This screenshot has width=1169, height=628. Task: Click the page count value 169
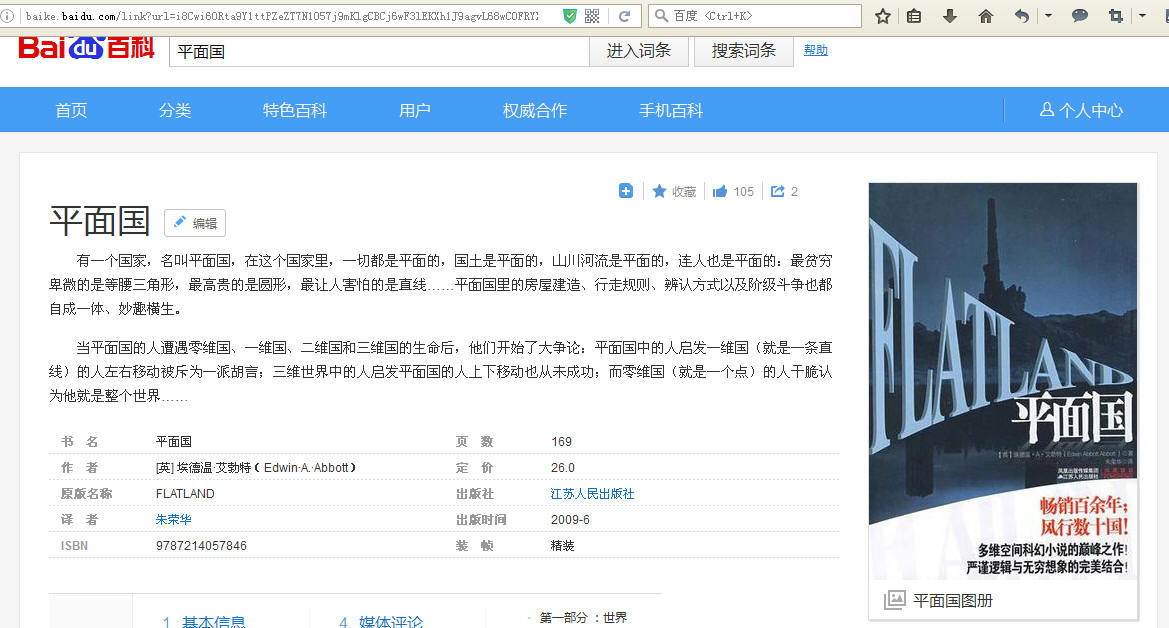click(561, 442)
